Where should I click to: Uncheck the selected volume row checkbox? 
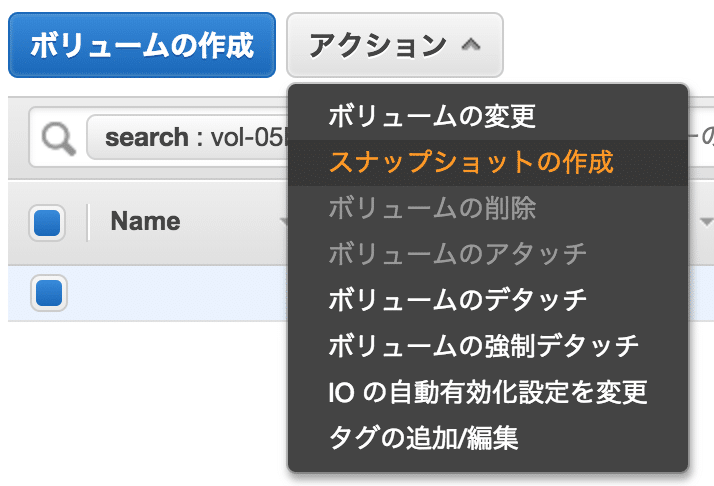pyautogui.click(x=49, y=293)
